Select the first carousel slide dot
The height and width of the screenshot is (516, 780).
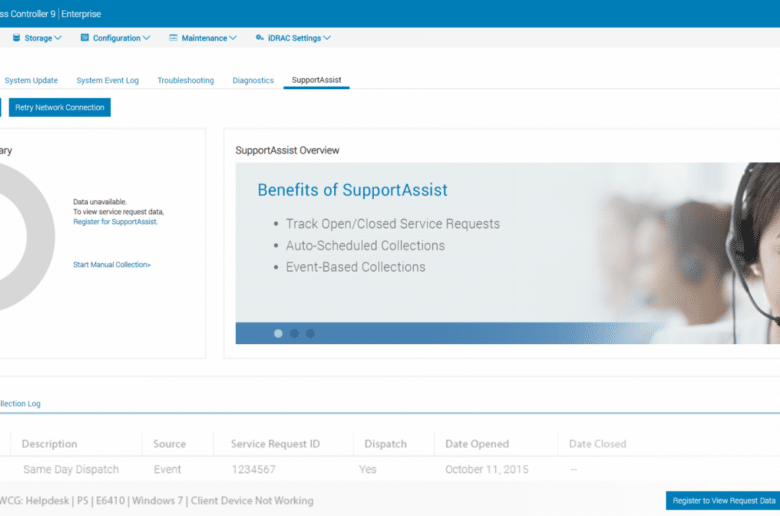(x=278, y=333)
